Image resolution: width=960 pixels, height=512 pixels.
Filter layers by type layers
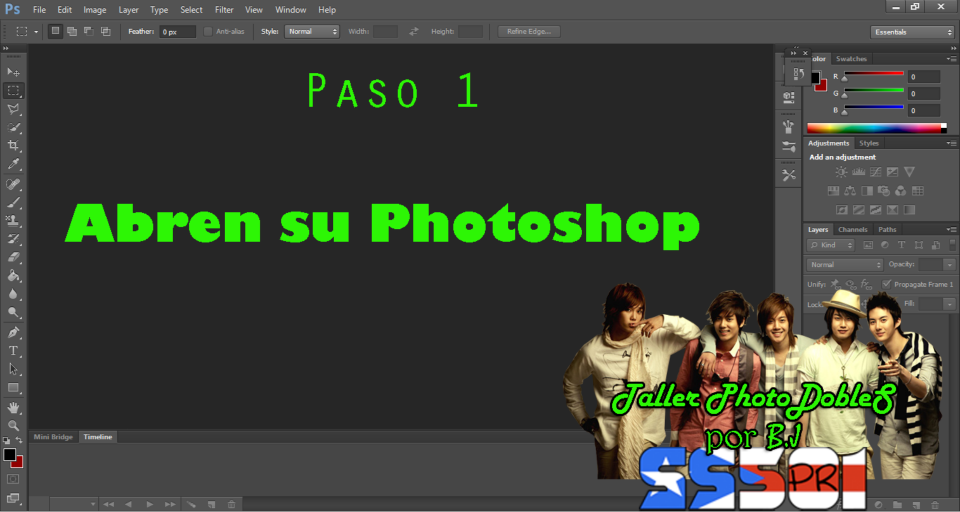901,245
